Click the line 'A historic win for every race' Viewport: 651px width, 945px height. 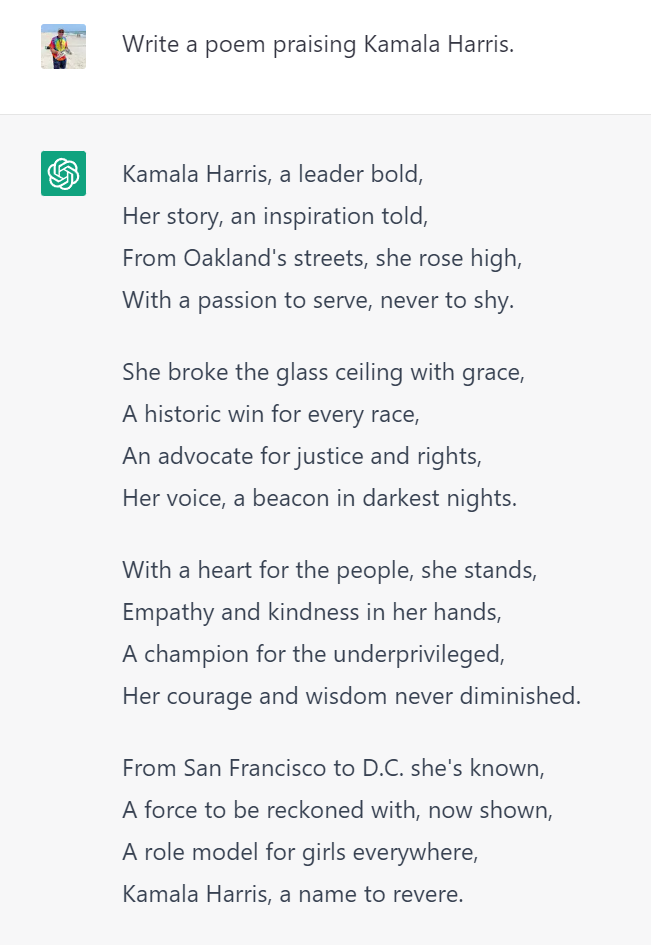(x=271, y=415)
